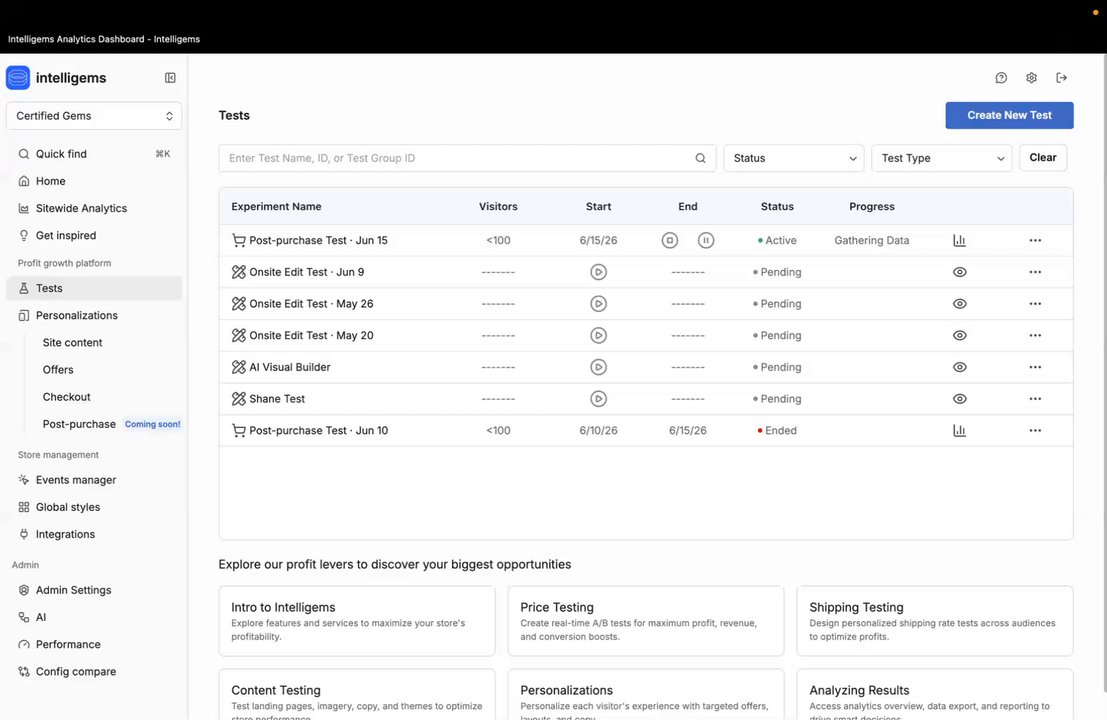
Task: Open Shane Test experiment name
Action: (277, 400)
